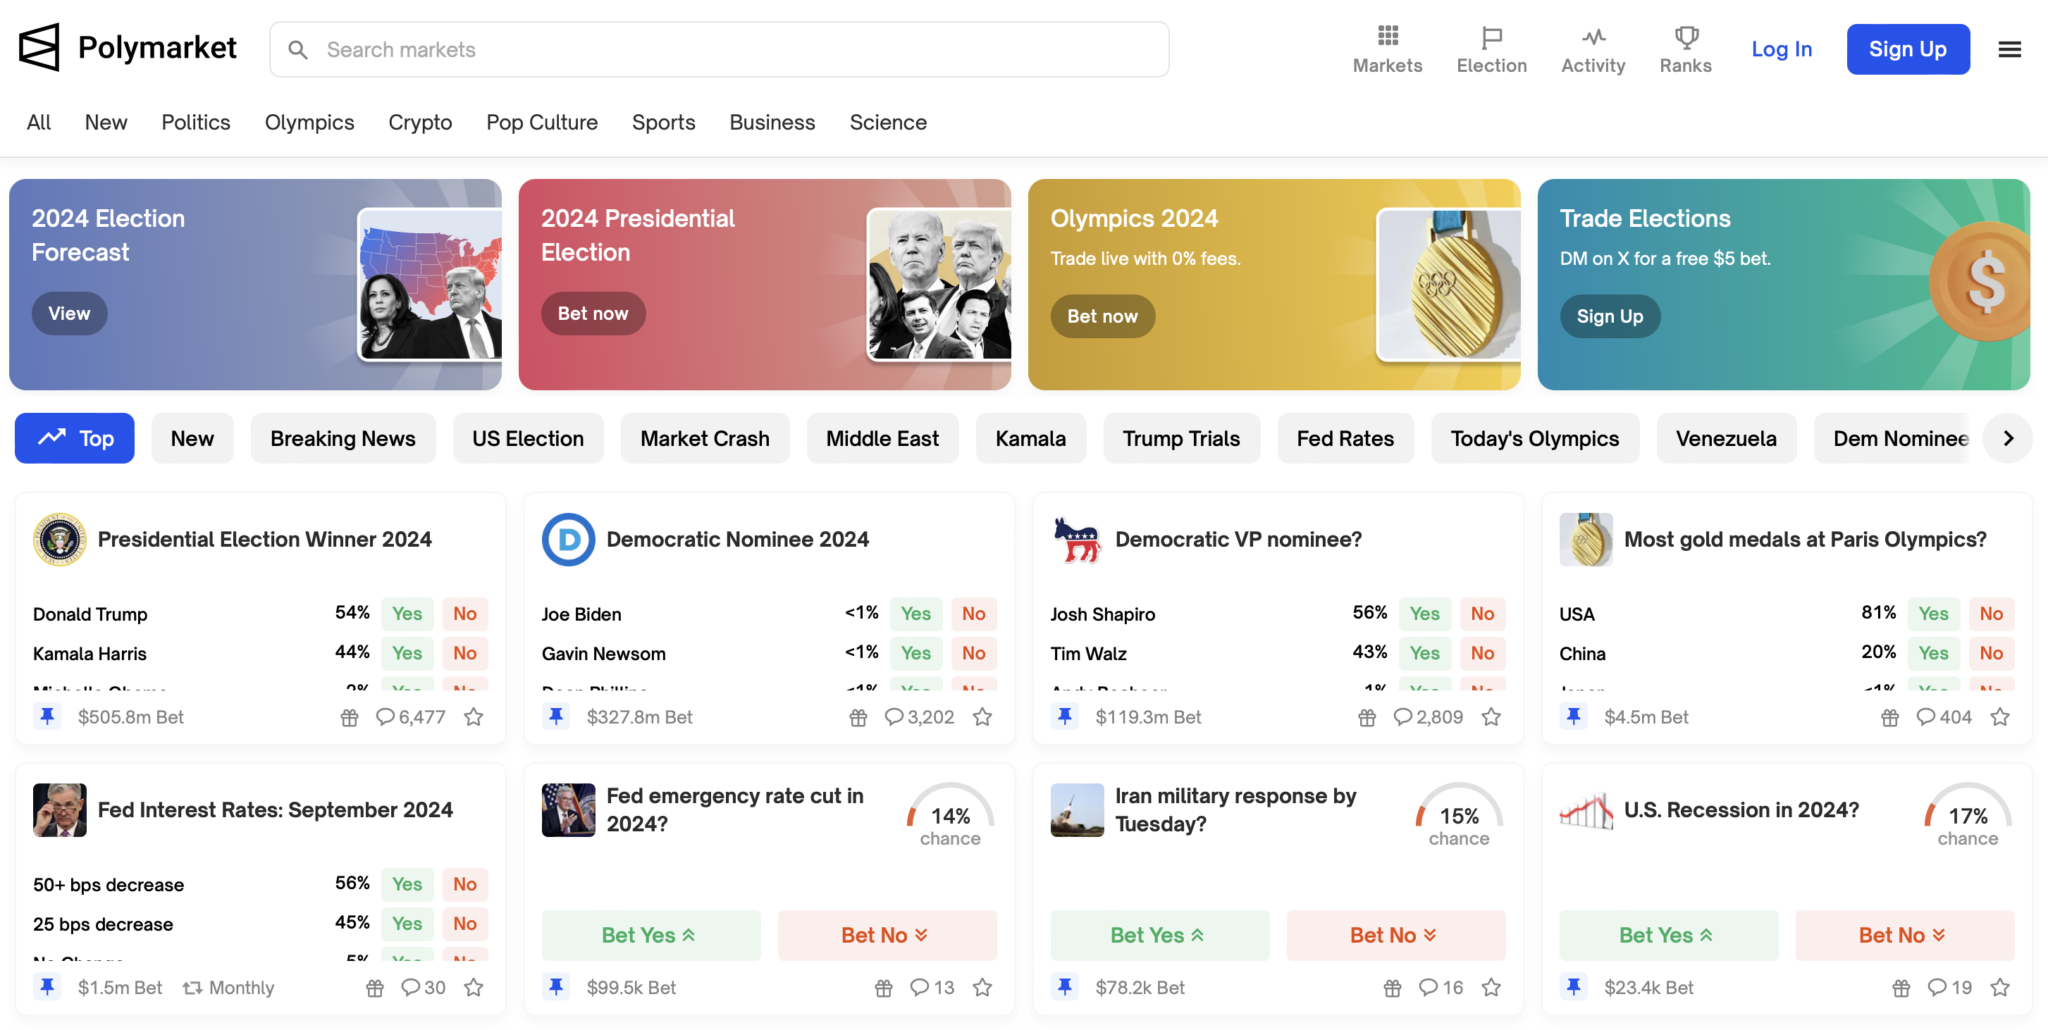Open the Crypto category
2048x1030 pixels.
pyautogui.click(x=420, y=122)
